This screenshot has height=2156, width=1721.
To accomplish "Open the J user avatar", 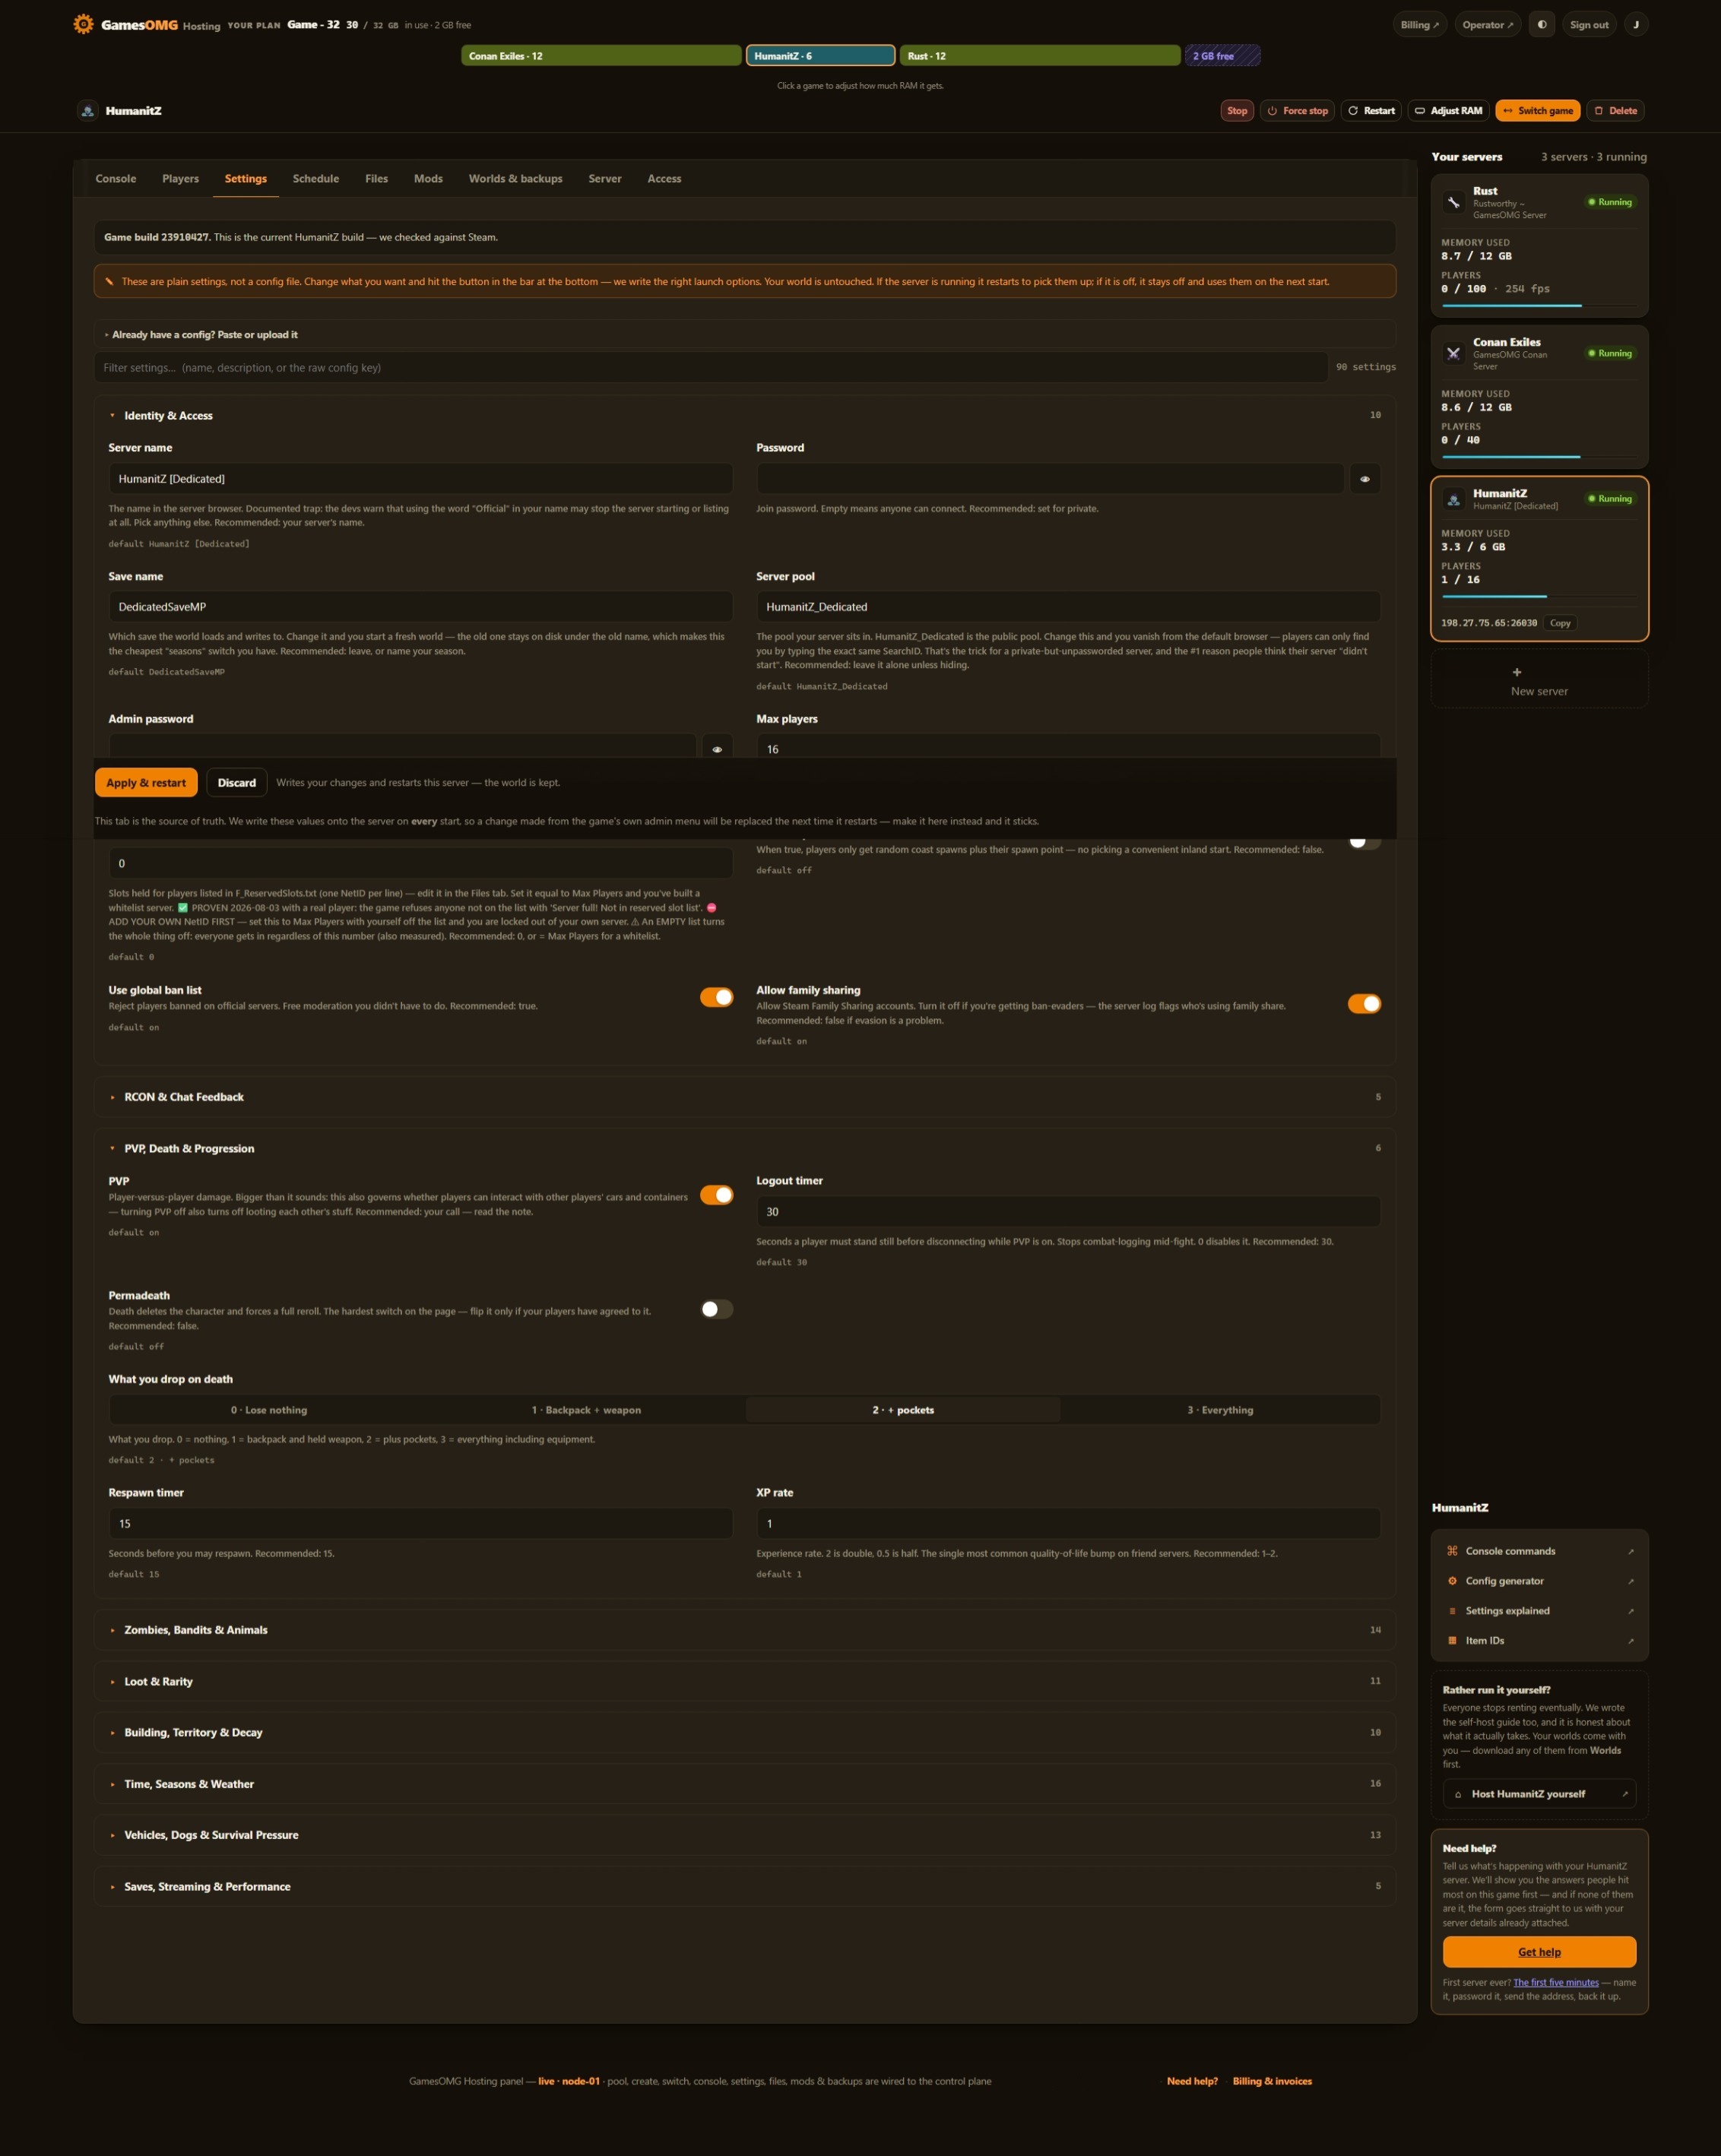I will click(1636, 25).
